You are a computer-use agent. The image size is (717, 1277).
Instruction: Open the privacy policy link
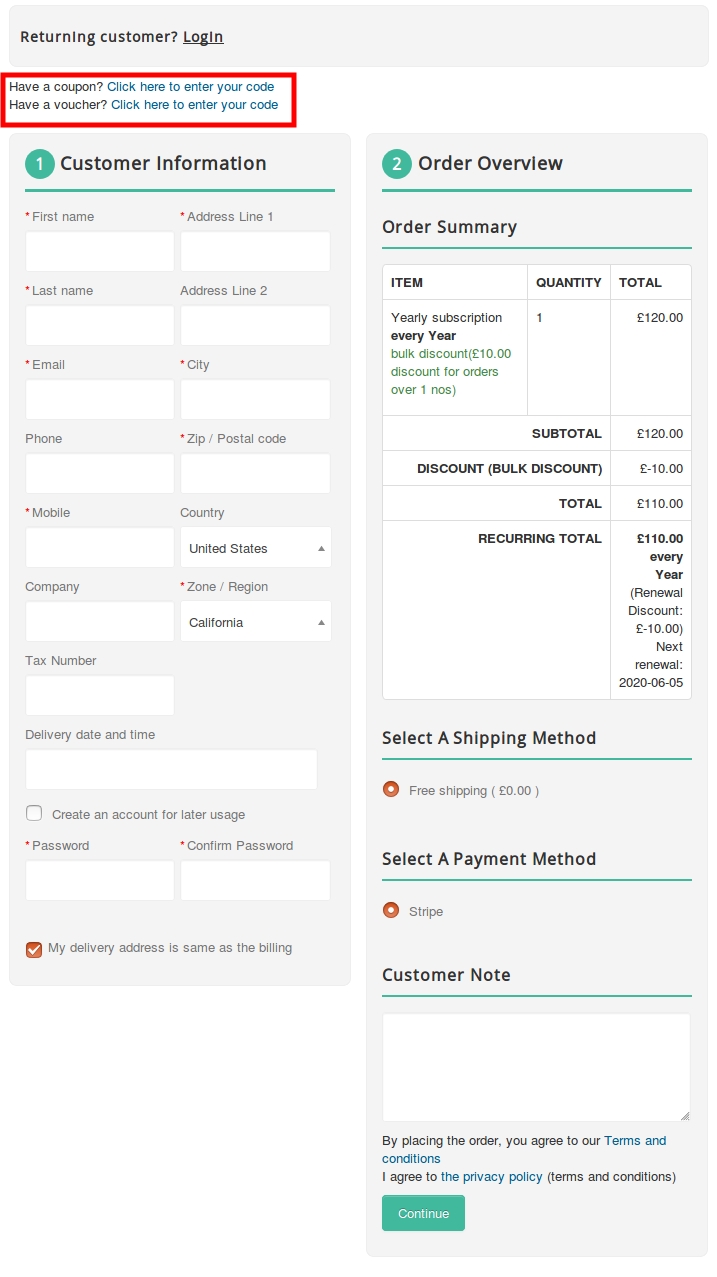pos(492,1177)
